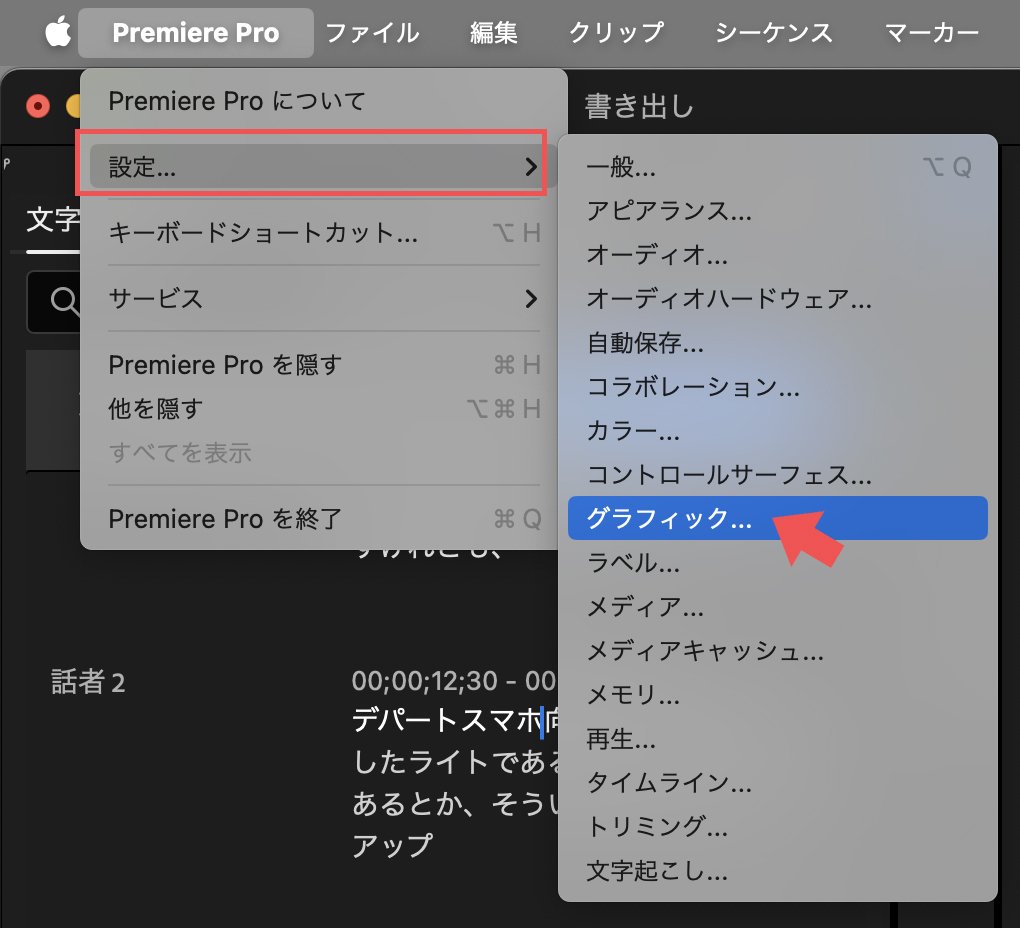
Task: Open タイムライン... settings
Action: (777, 782)
